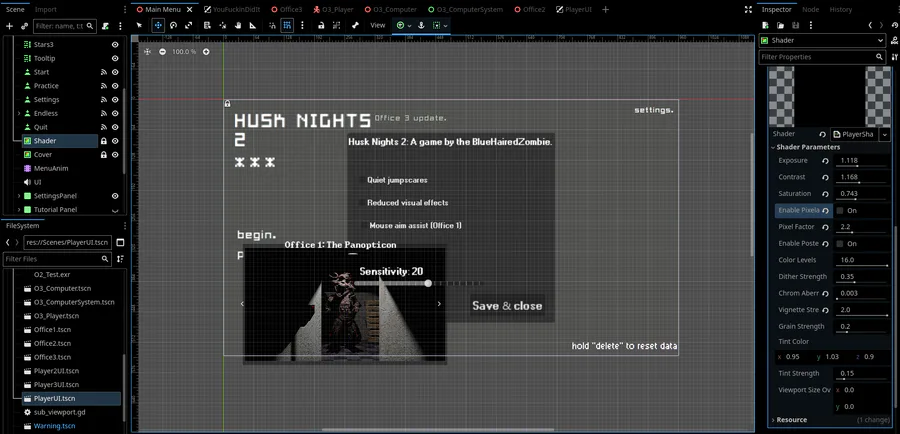The height and width of the screenshot is (434, 900).
Task: Load an existing resource in Inspector
Action: point(780,25)
